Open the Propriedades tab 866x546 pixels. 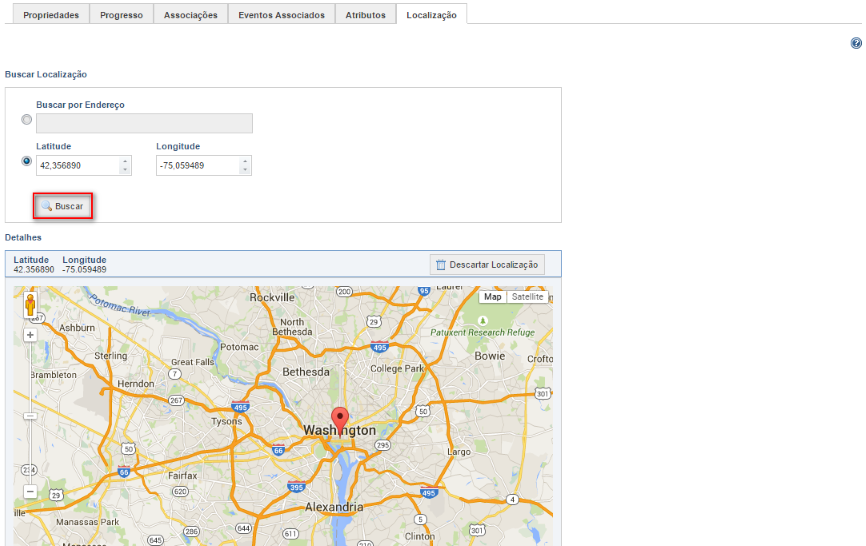pyautogui.click(x=51, y=15)
